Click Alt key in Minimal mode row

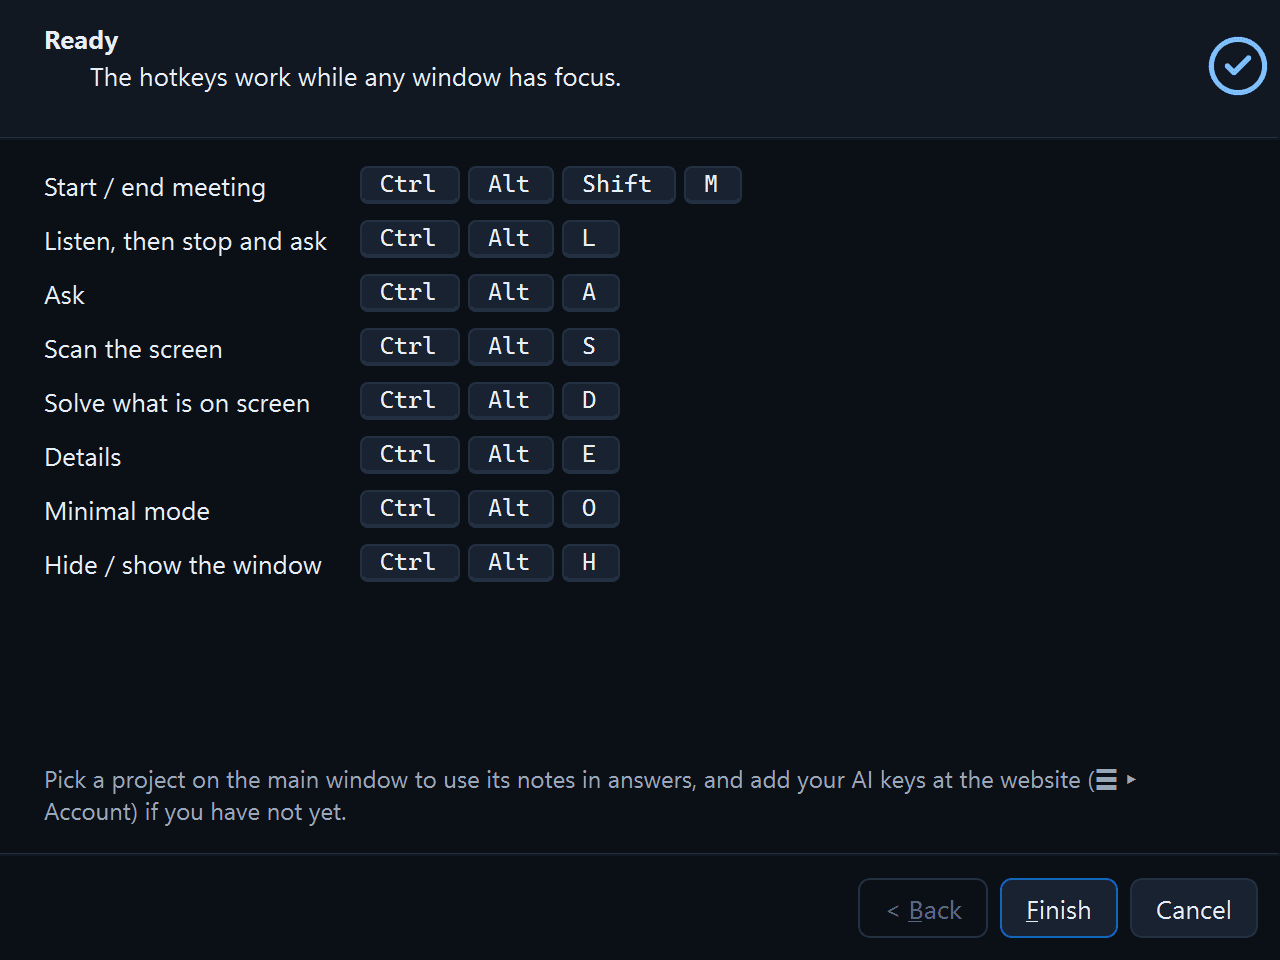point(510,509)
